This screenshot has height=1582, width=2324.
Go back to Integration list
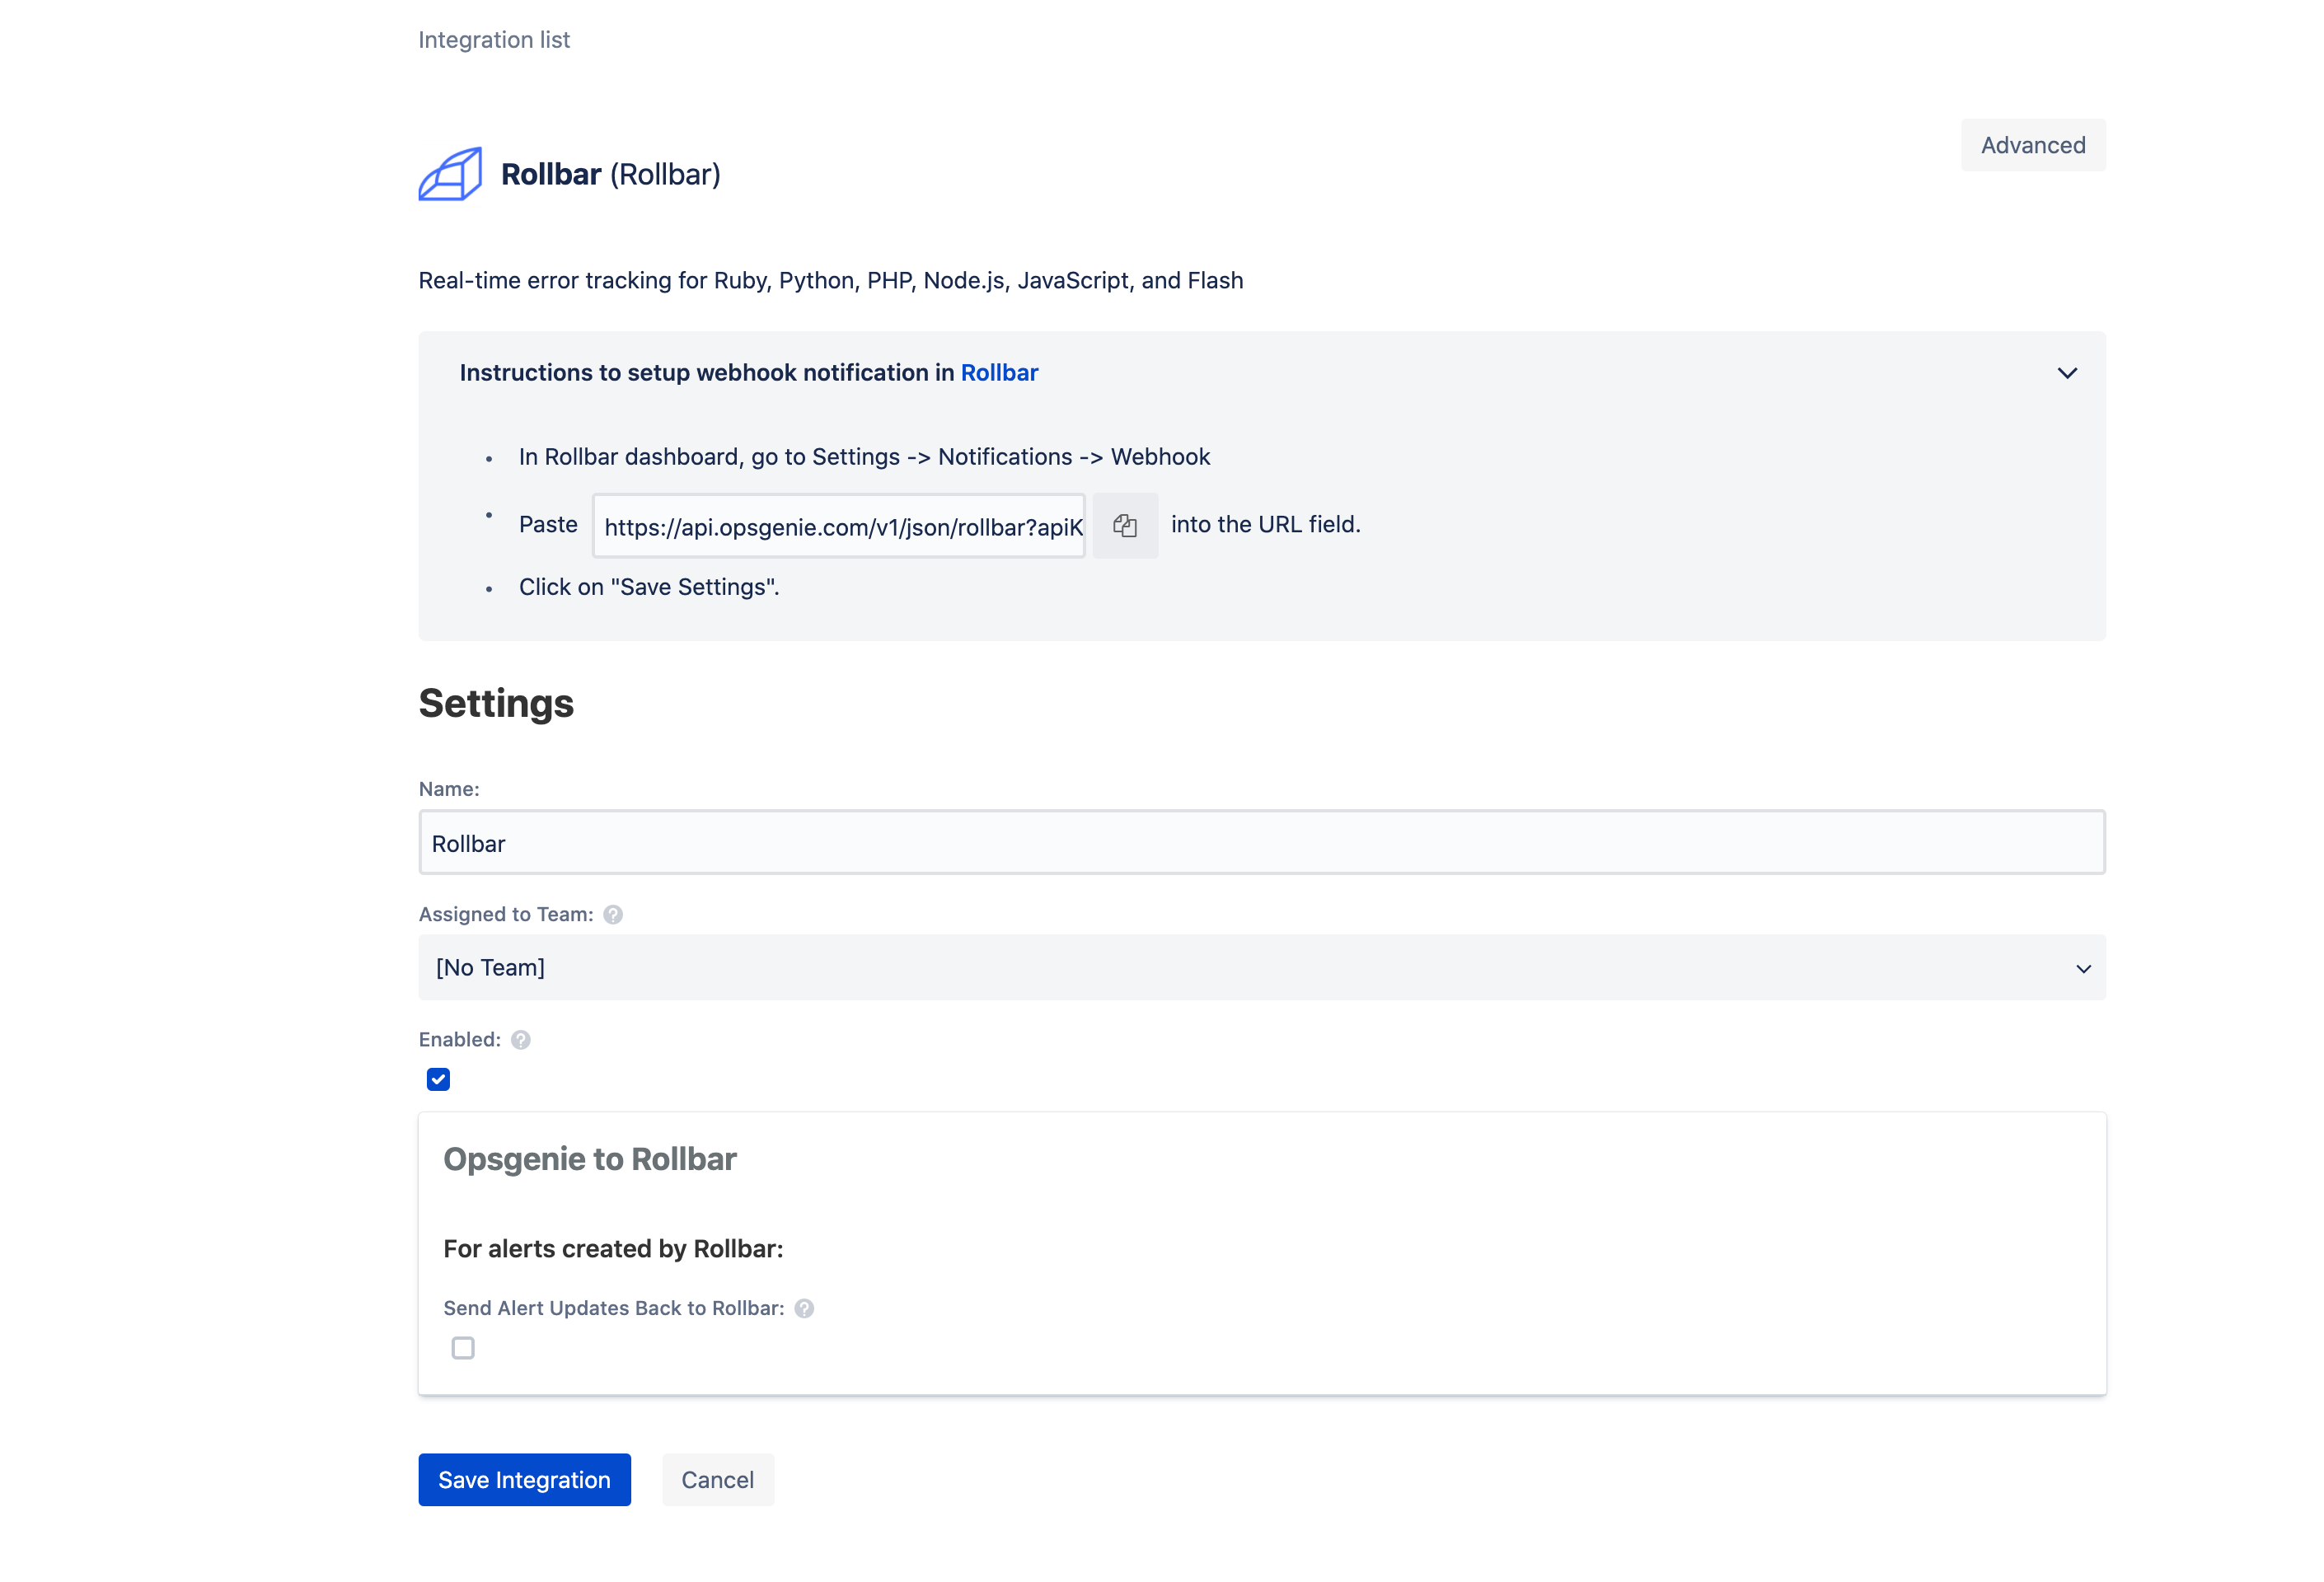(x=494, y=40)
